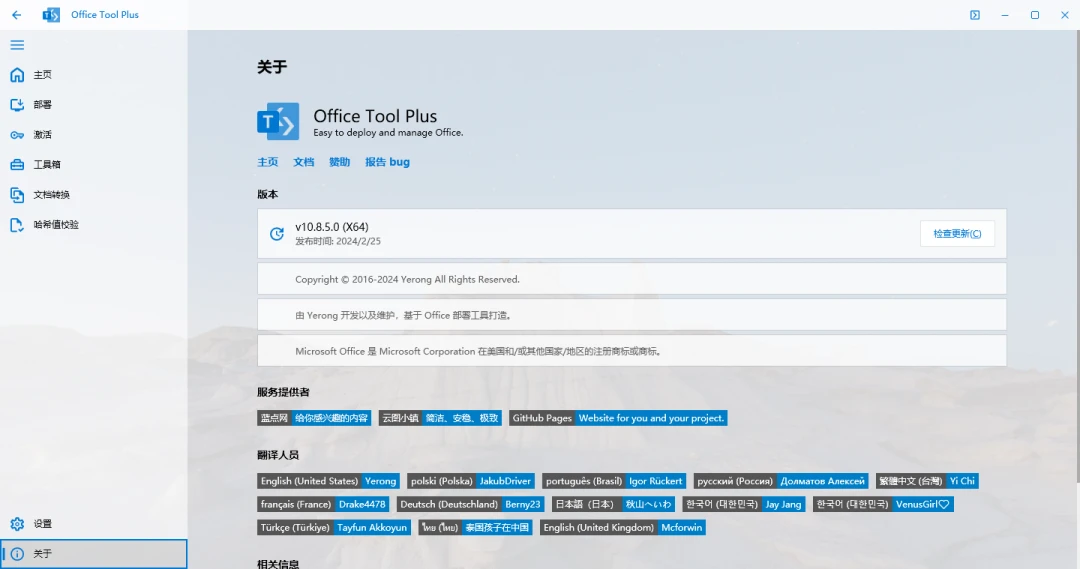Click the 检查更新(C) button
The height and width of the screenshot is (569, 1080).
[957, 234]
